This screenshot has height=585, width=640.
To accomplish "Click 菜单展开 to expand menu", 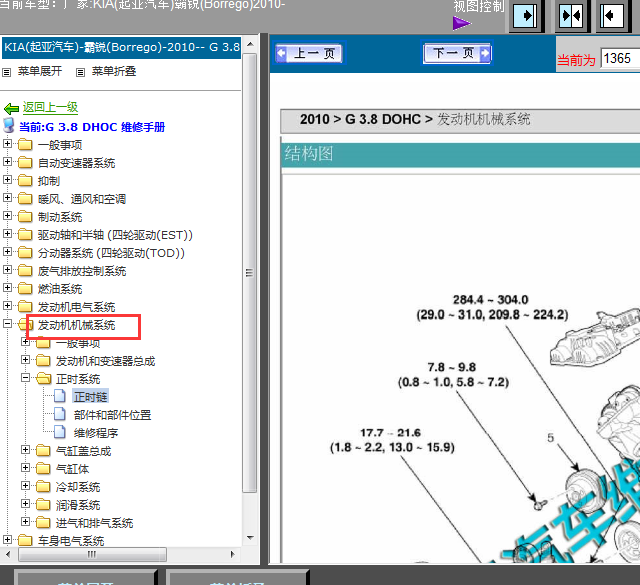I will 40,71.
